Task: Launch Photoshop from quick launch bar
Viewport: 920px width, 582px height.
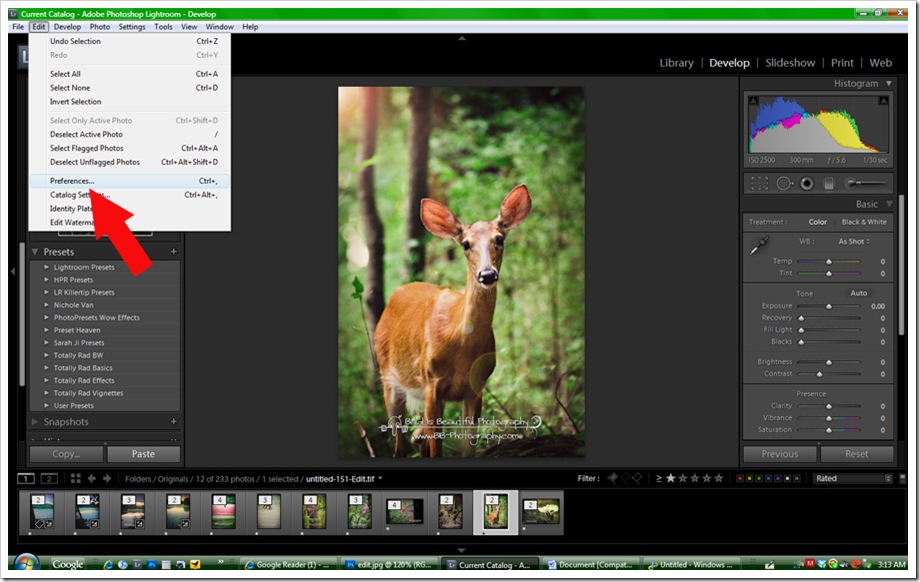Action: click(x=151, y=564)
